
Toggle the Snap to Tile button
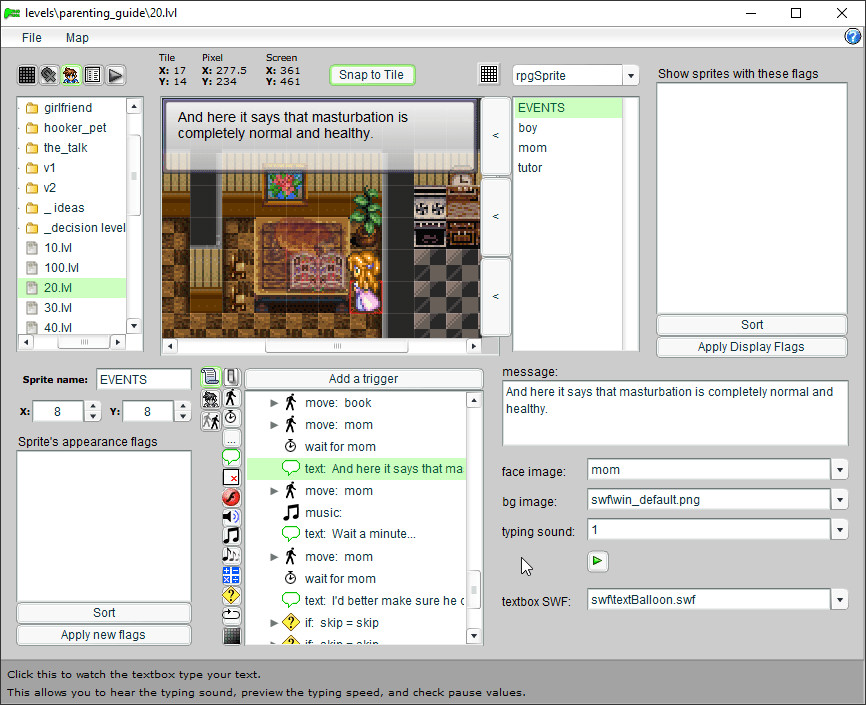coord(371,75)
